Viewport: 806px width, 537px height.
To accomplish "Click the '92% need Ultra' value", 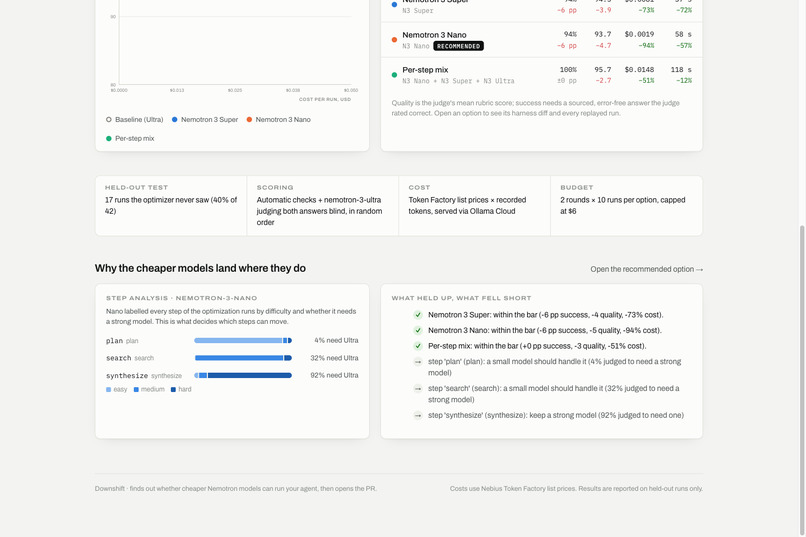I will [334, 376].
